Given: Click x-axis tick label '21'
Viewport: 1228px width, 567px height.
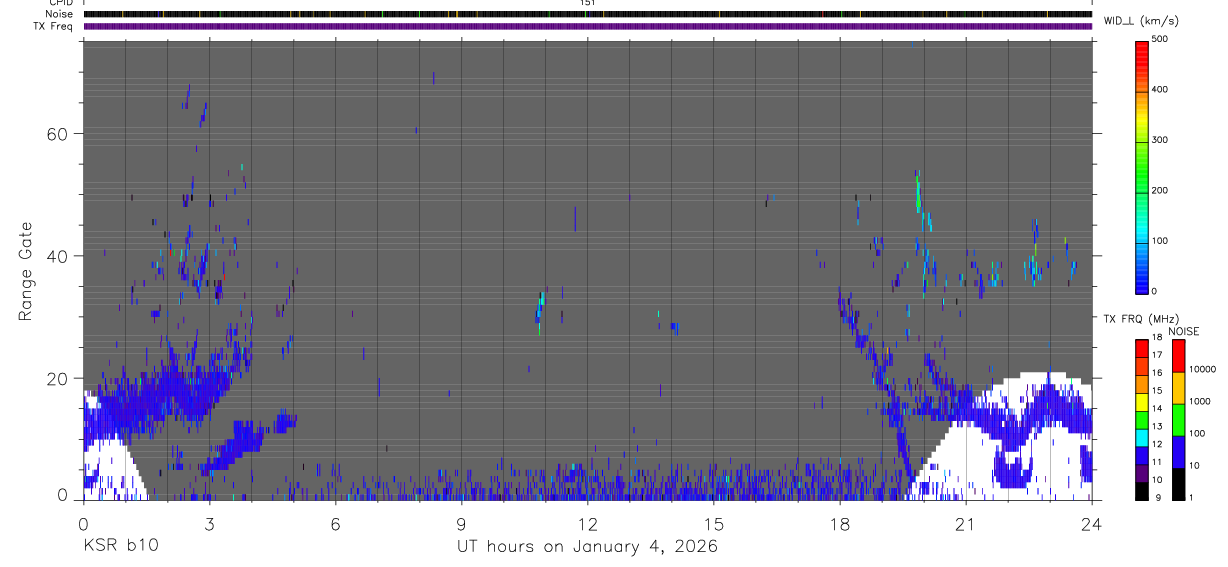Looking at the screenshot, I should click(966, 523).
